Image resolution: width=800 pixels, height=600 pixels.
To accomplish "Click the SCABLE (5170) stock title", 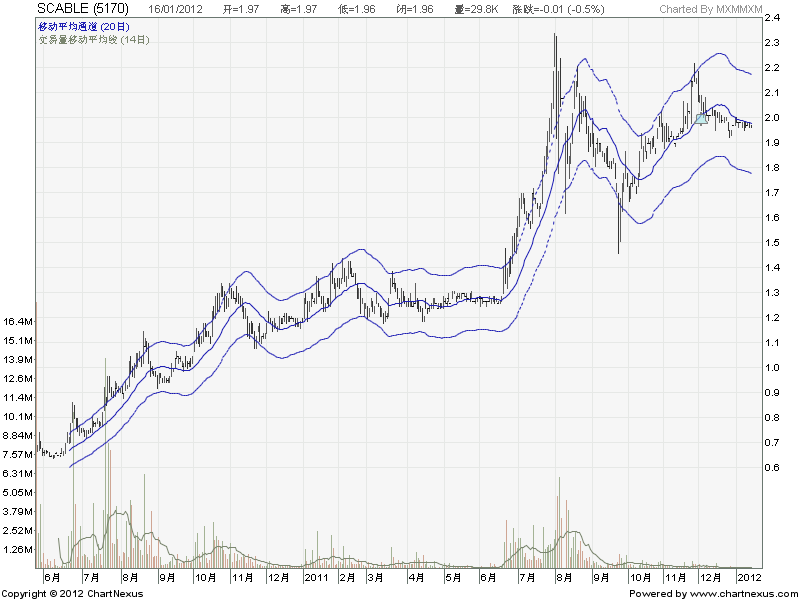I will tap(79, 9).
